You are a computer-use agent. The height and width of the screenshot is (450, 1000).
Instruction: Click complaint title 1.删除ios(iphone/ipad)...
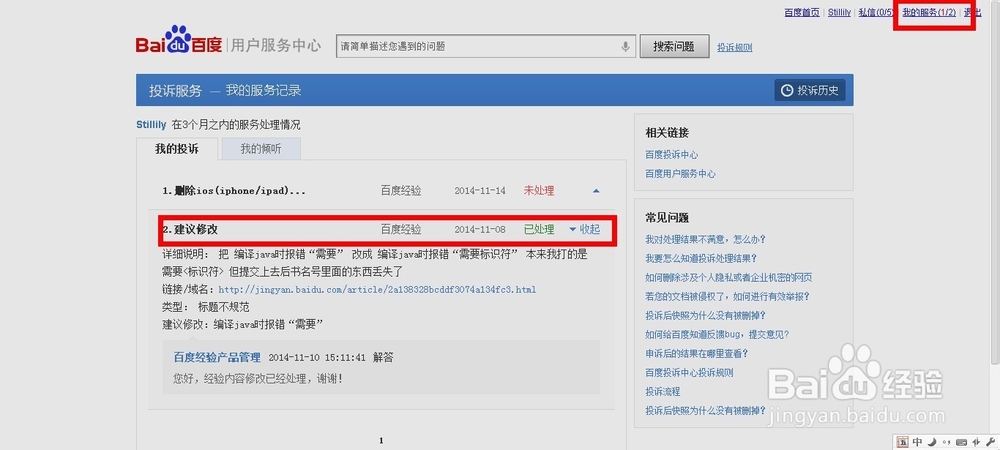click(x=233, y=191)
